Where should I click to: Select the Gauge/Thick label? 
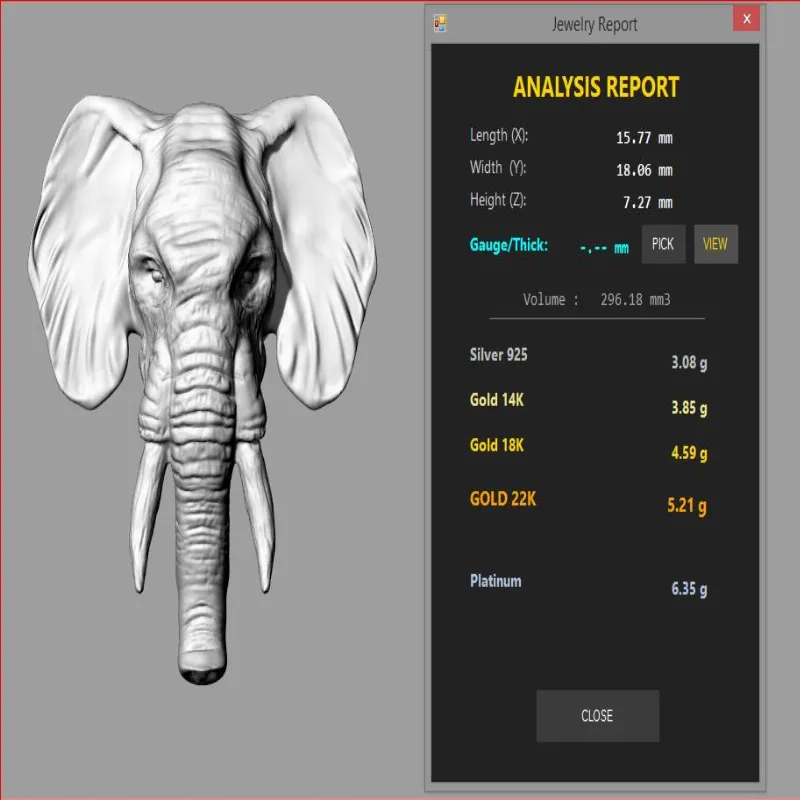508,245
